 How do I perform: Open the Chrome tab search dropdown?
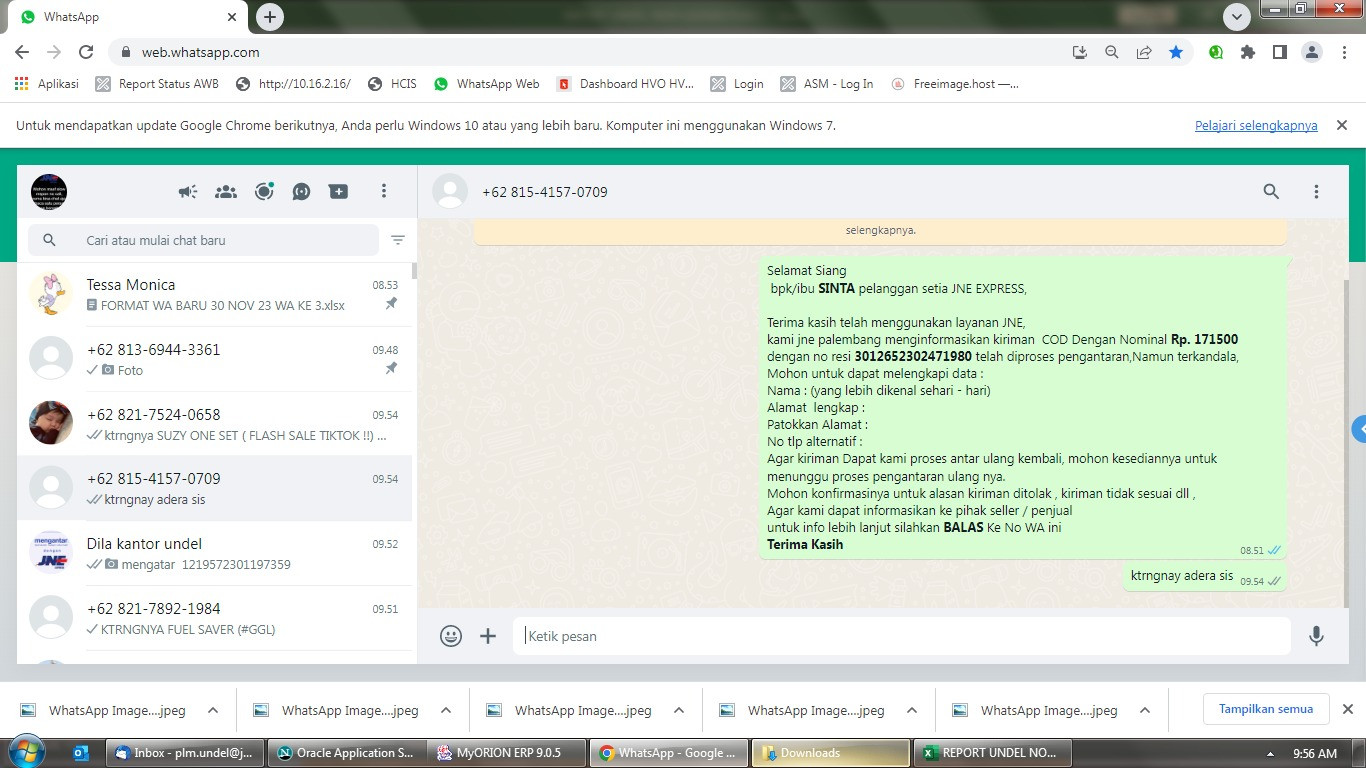(1237, 17)
